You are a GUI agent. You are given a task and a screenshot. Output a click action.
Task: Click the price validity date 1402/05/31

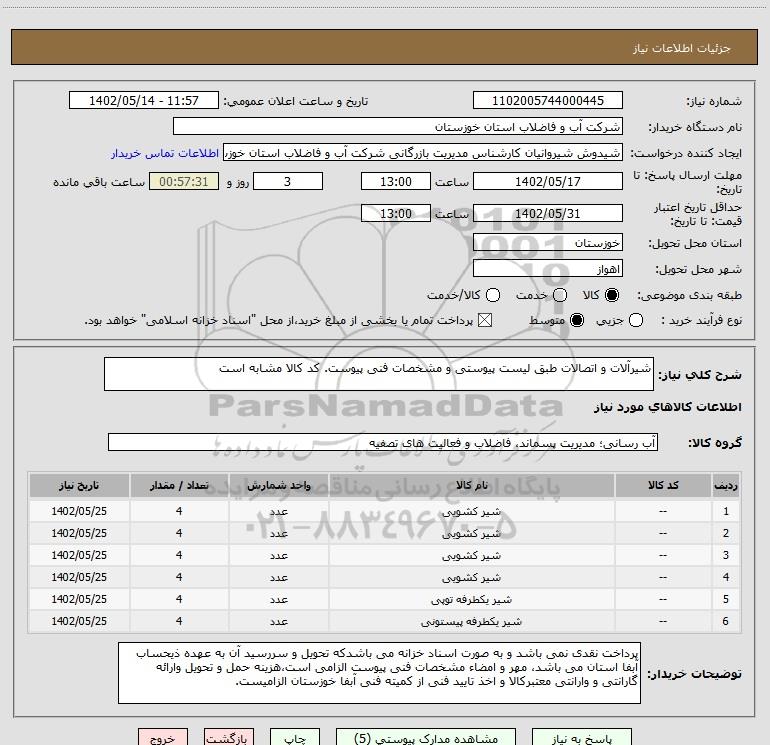[548, 213]
